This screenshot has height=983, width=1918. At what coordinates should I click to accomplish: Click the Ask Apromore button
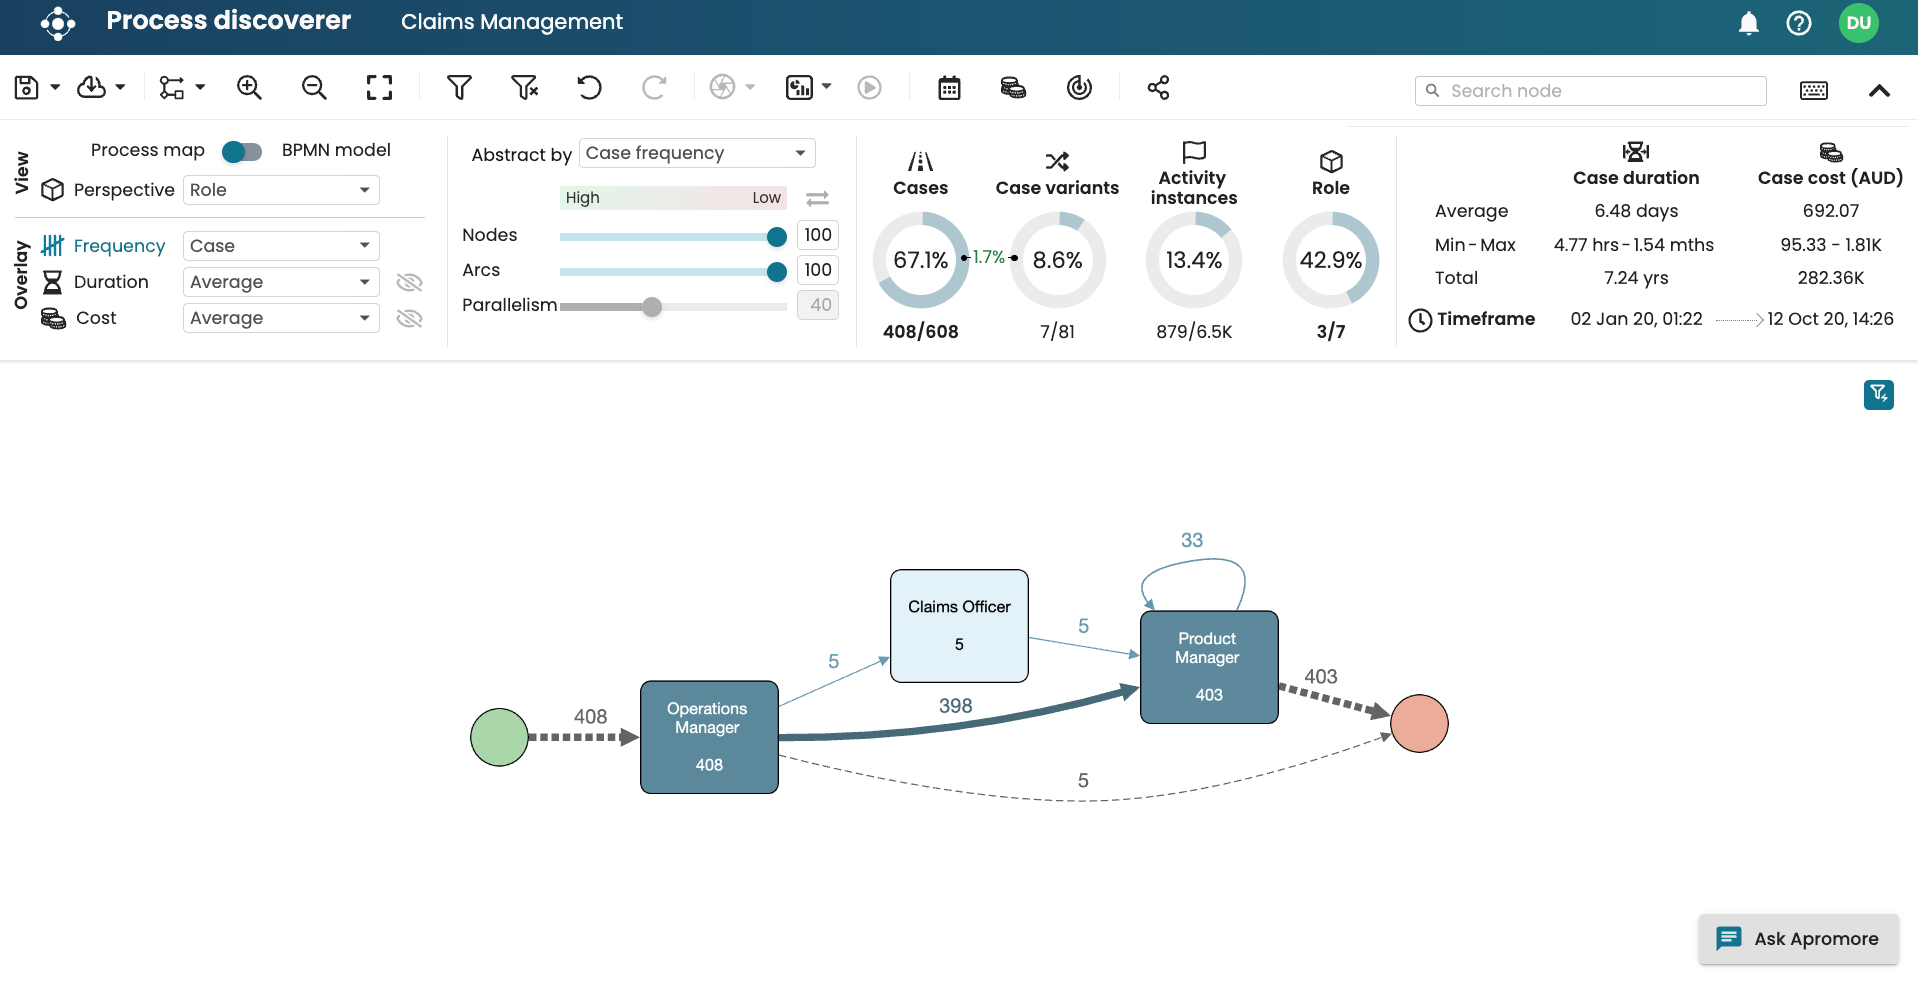pyautogui.click(x=1798, y=938)
